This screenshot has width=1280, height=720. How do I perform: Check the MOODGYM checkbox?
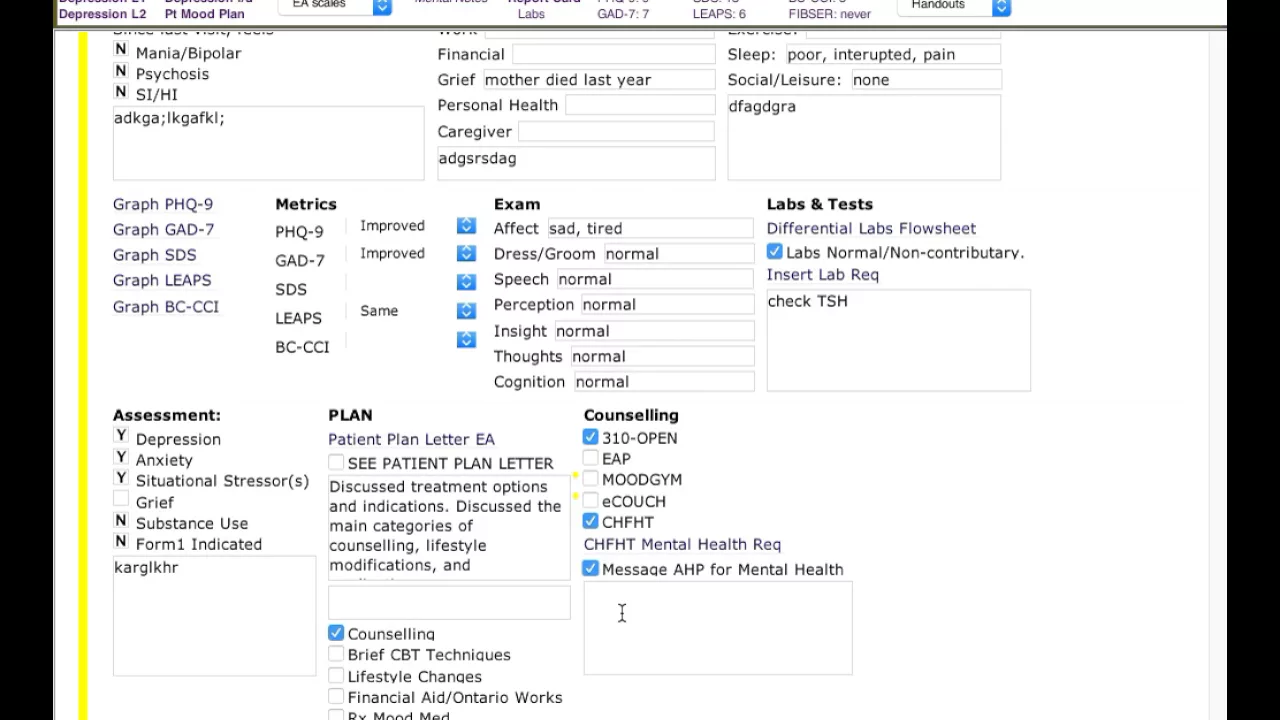coord(591,479)
